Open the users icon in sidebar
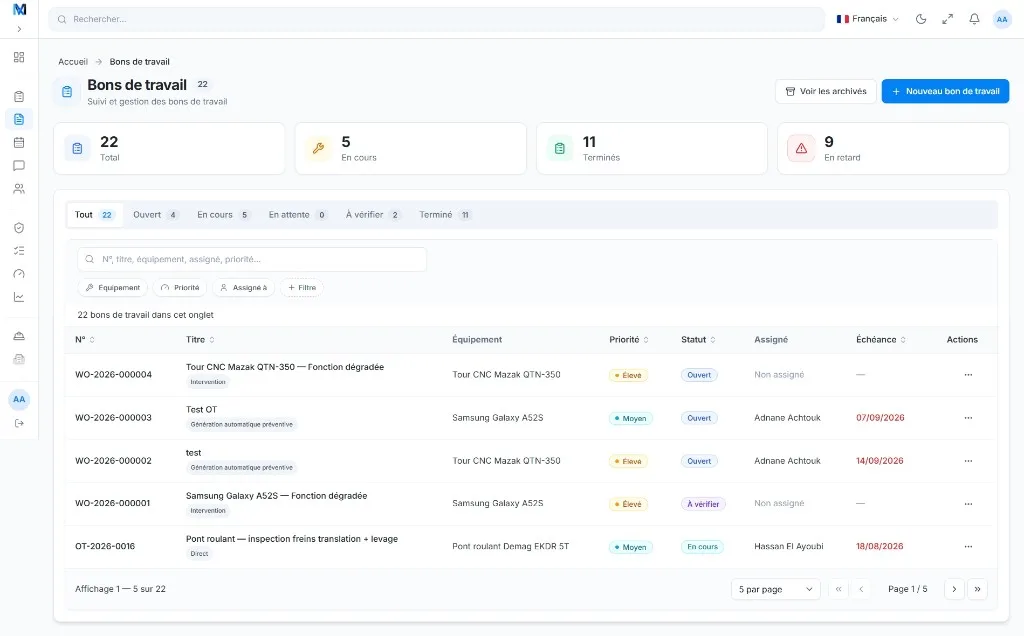This screenshot has width=1024, height=636. tap(19, 189)
